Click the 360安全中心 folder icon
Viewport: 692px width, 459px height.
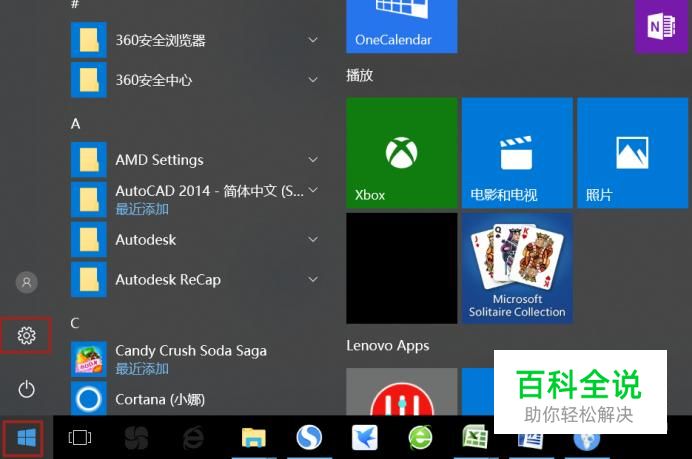pos(89,80)
